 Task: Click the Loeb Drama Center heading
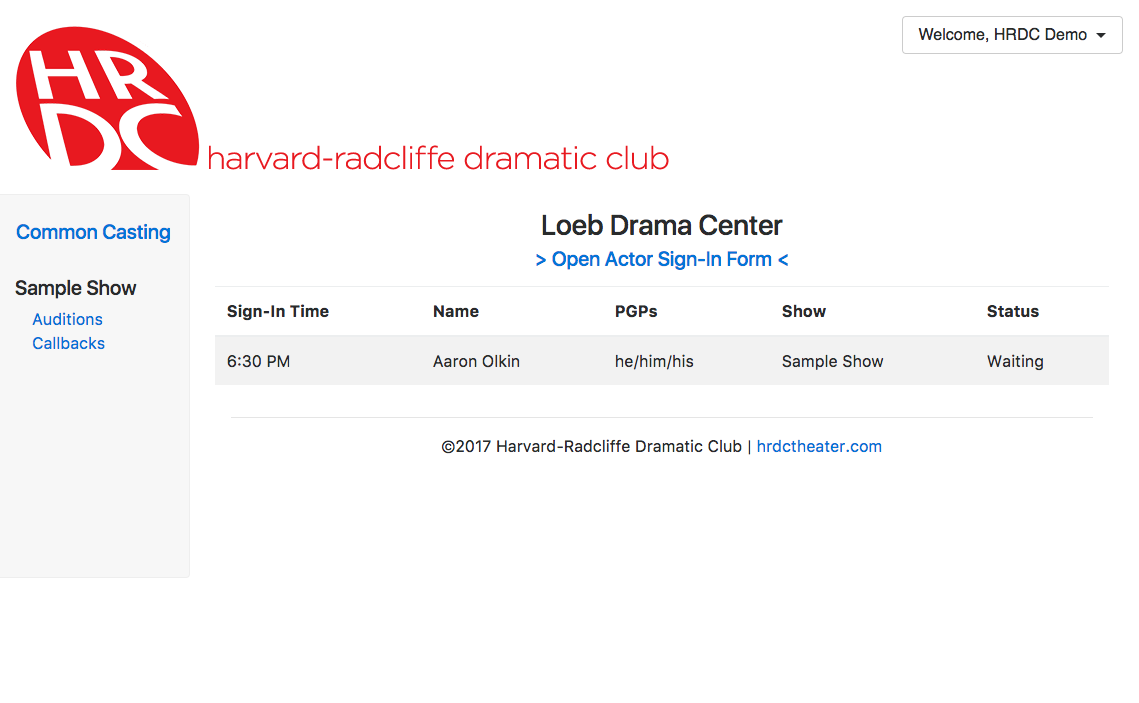coord(662,226)
